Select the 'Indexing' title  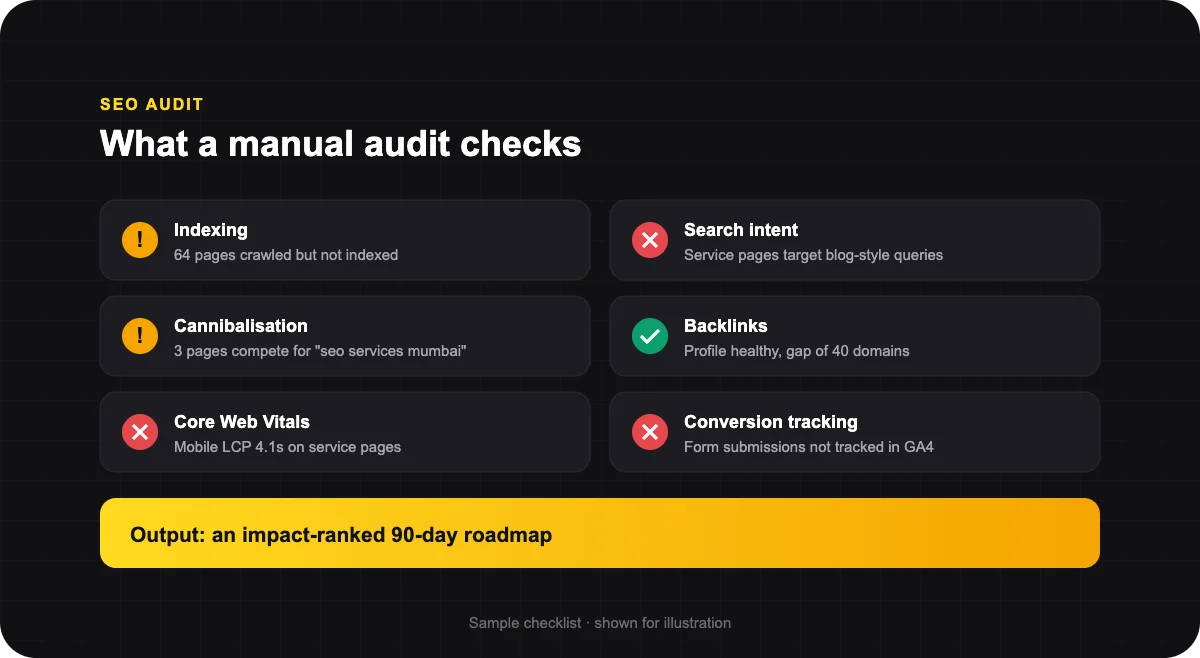tap(211, 230)
